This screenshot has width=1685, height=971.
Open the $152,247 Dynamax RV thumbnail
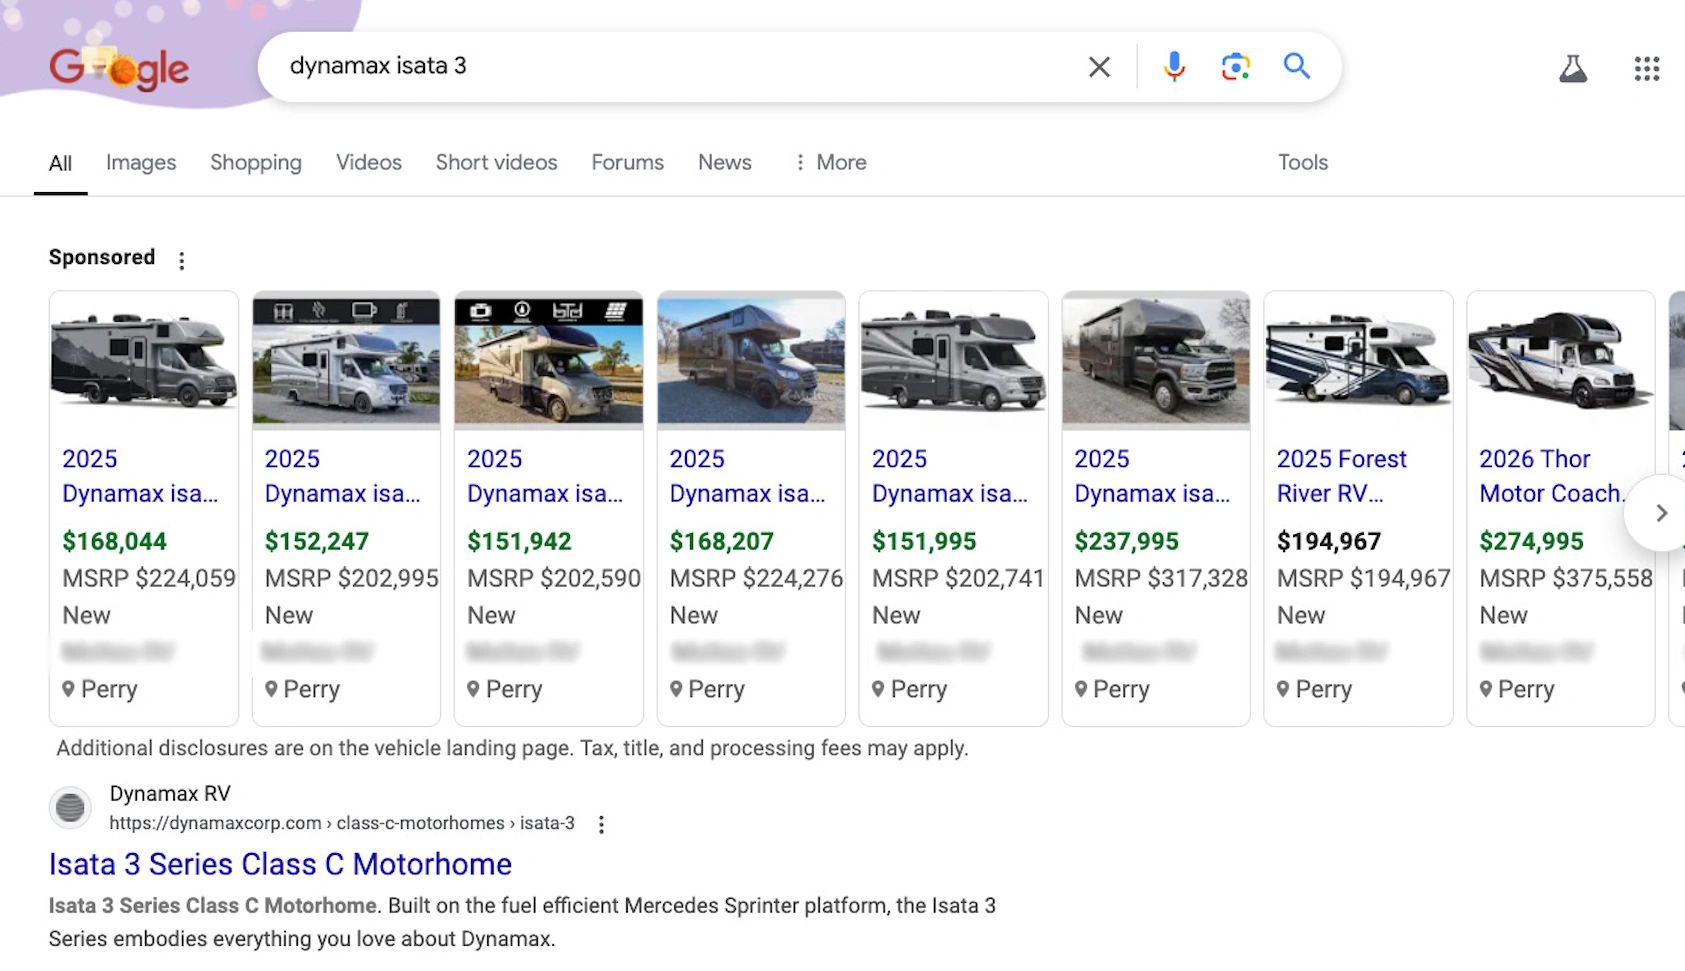[x=346, y=361]
